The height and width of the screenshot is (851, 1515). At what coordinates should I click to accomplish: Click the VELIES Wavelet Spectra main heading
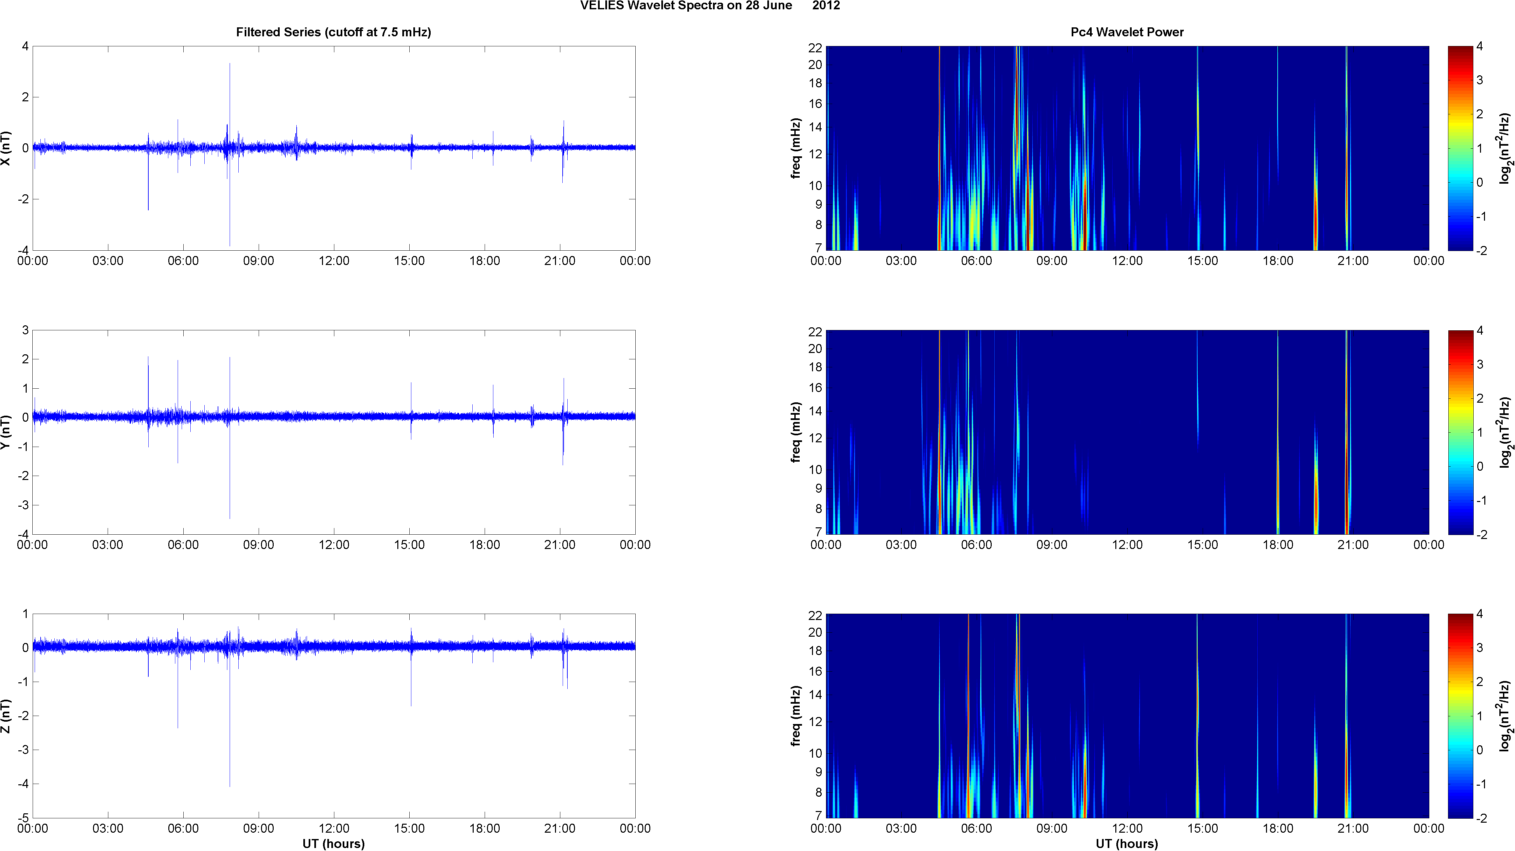click(x=710, y=6)
